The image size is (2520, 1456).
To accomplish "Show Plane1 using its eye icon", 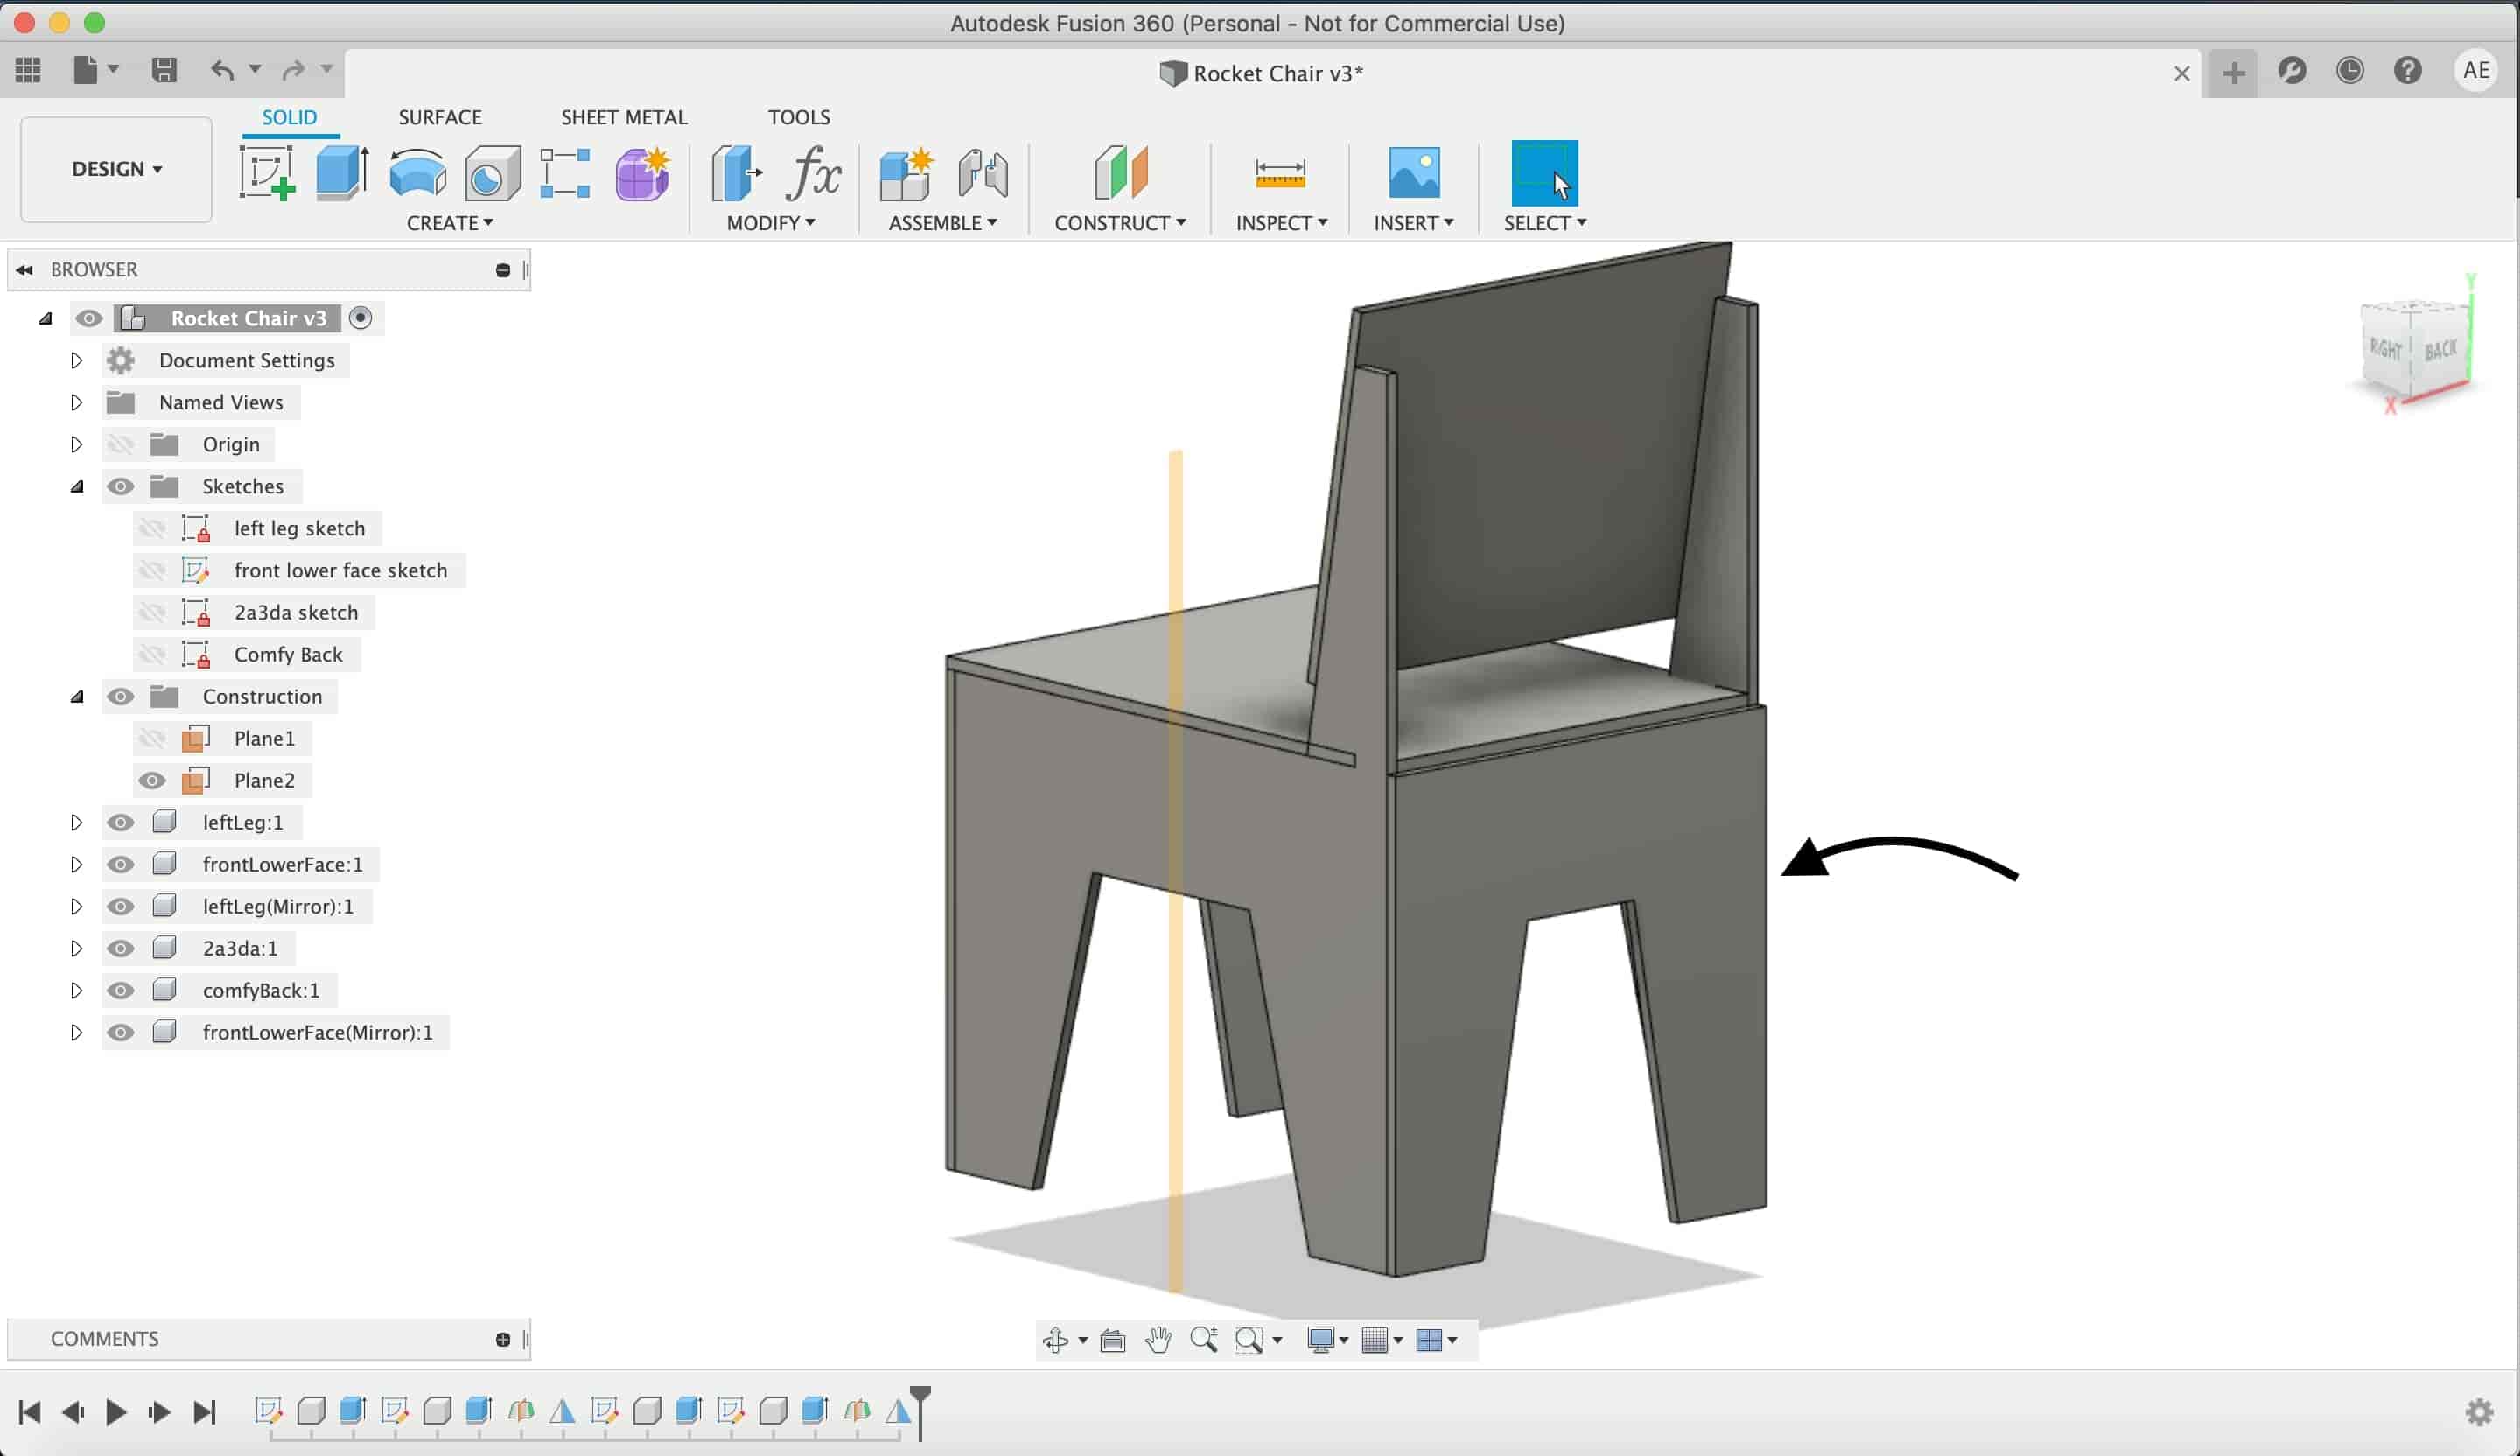I will click(152, 738).
